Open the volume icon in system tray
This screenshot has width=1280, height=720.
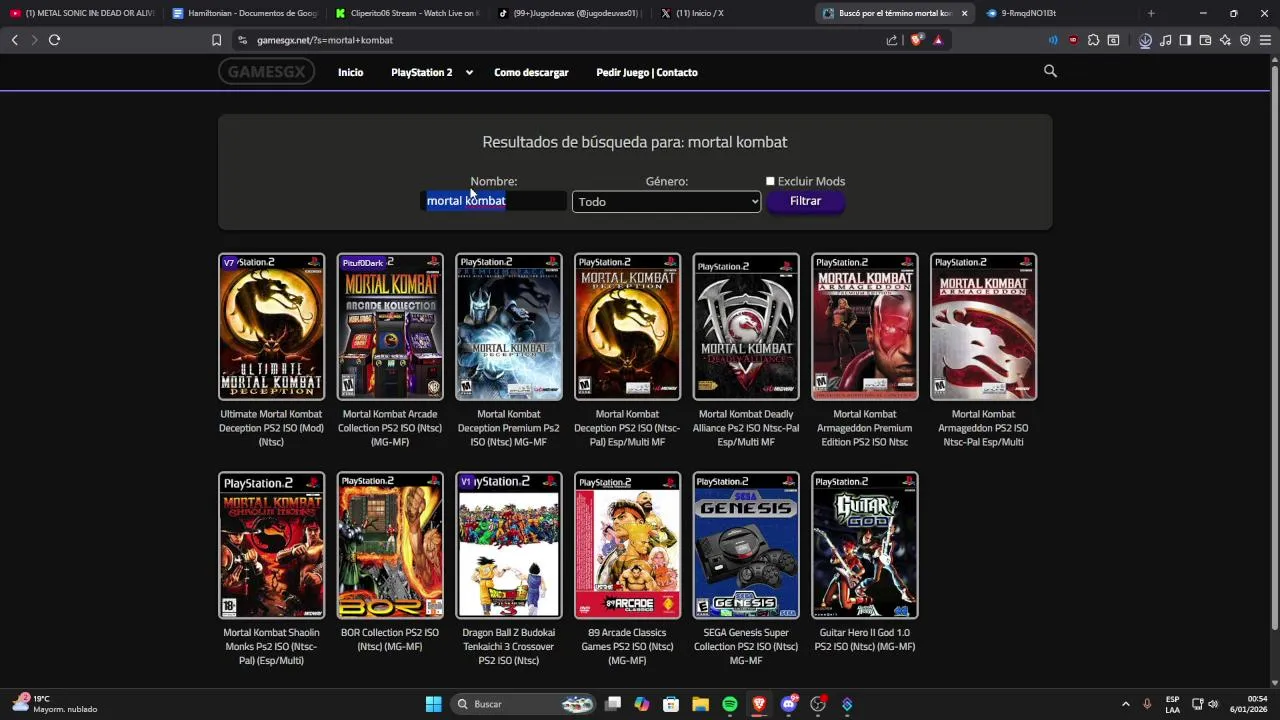pos(1213,704)
